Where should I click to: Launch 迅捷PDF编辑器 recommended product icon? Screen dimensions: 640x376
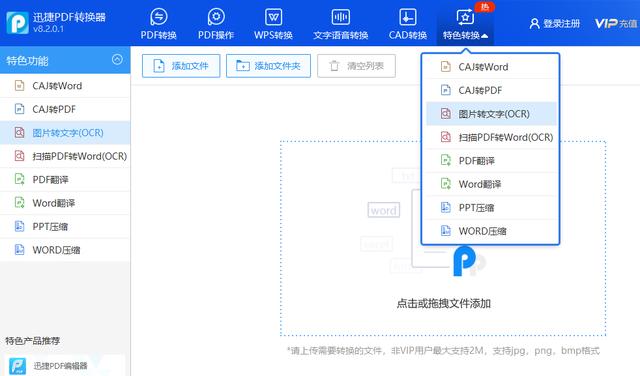(x=17, y=366)
